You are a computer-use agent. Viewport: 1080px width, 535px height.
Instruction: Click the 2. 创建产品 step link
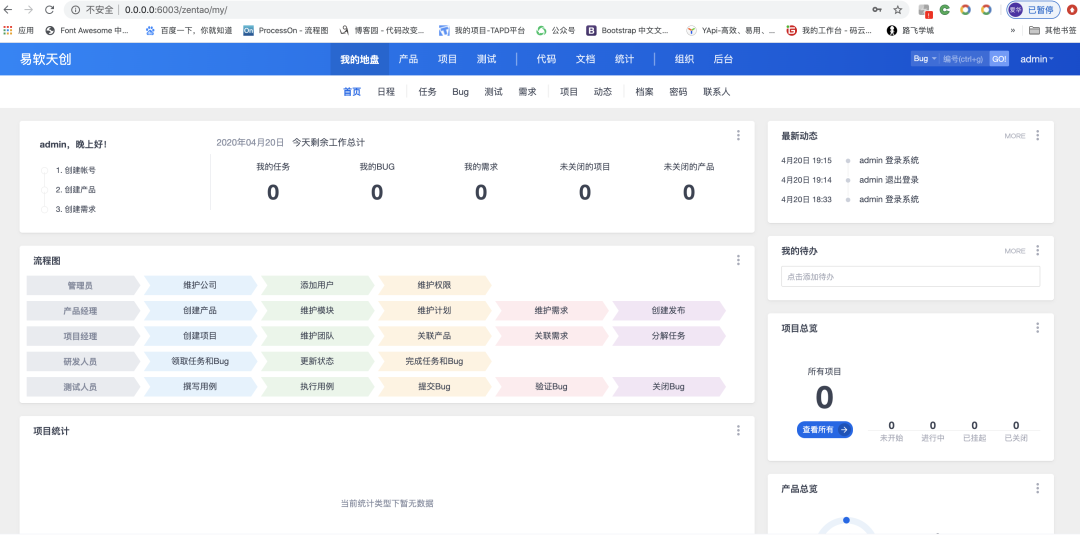pyautogui.click(x=76, y=189)
